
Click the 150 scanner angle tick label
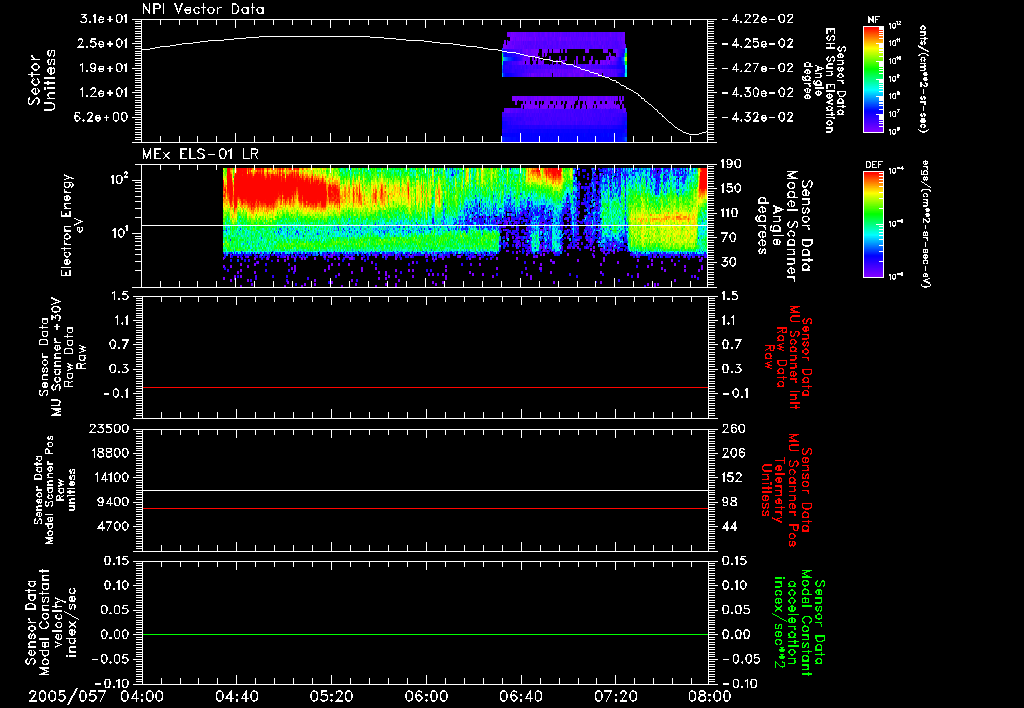731,188
